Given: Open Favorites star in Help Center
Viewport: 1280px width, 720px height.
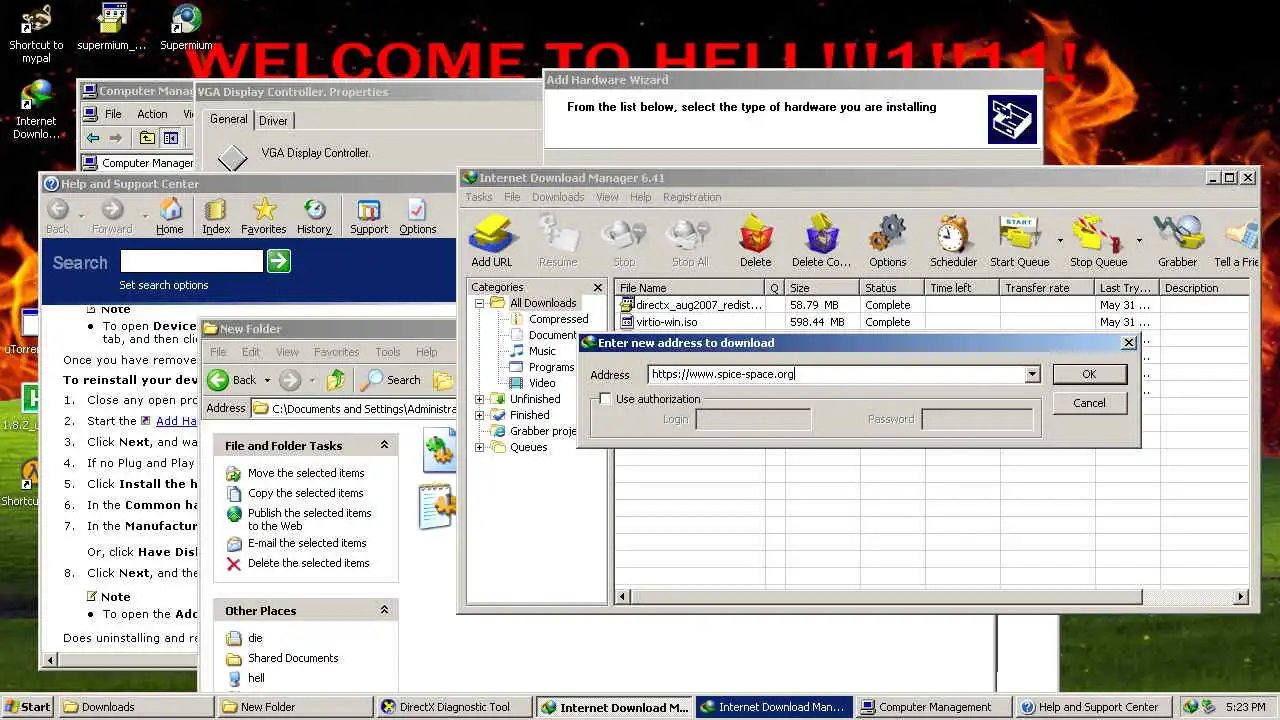Looking at the screenshot, I should pos(264,216).
